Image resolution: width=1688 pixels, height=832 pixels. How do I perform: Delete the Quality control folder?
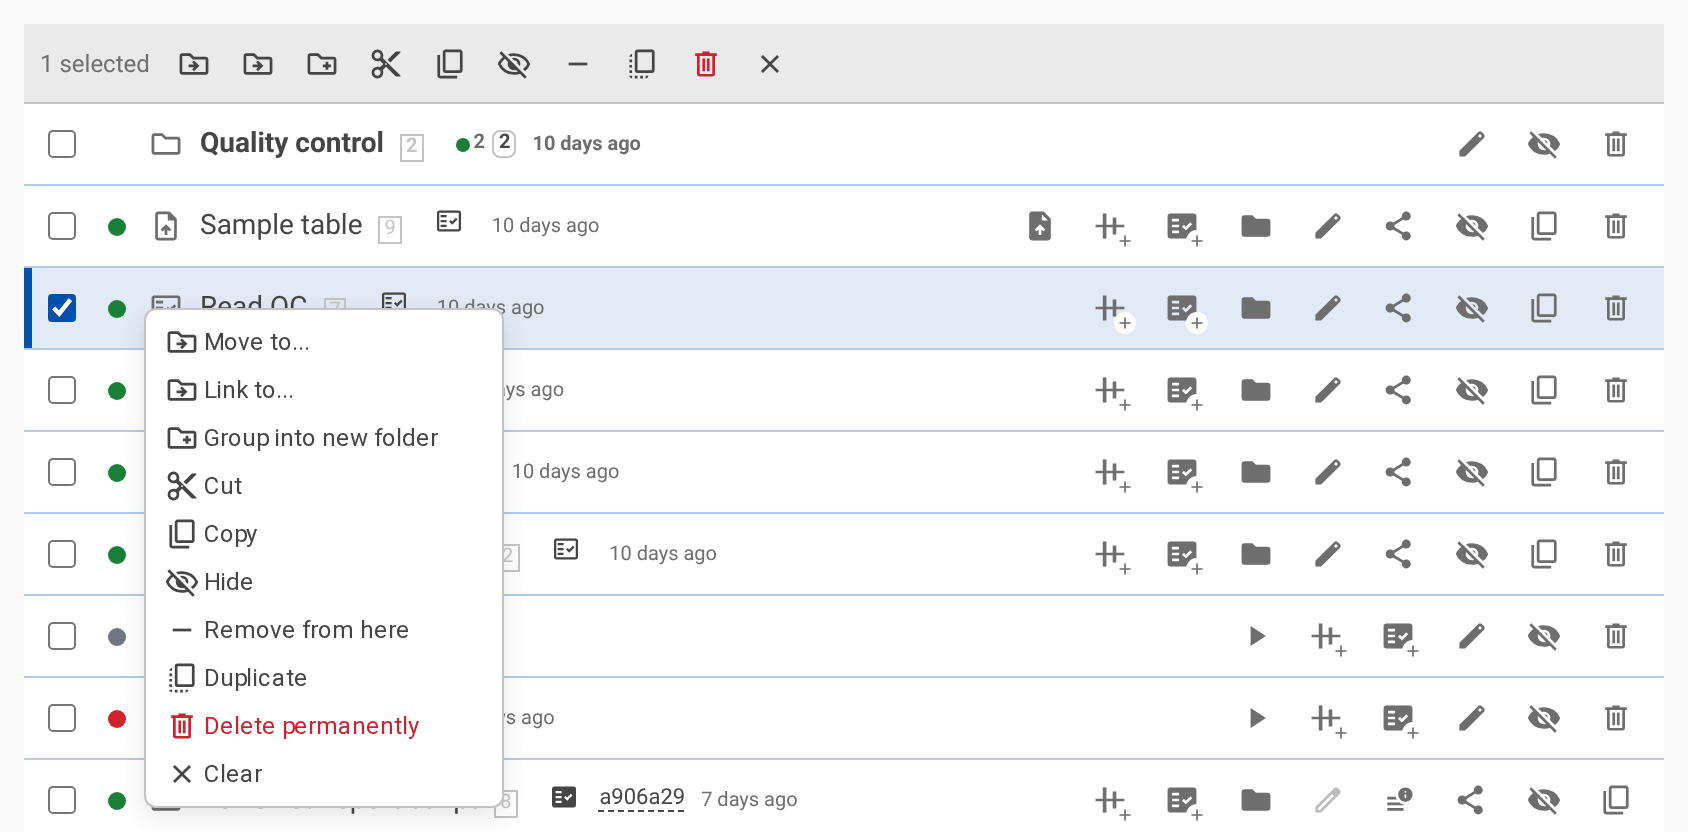pyautogui.click(x=1616, y=144)
